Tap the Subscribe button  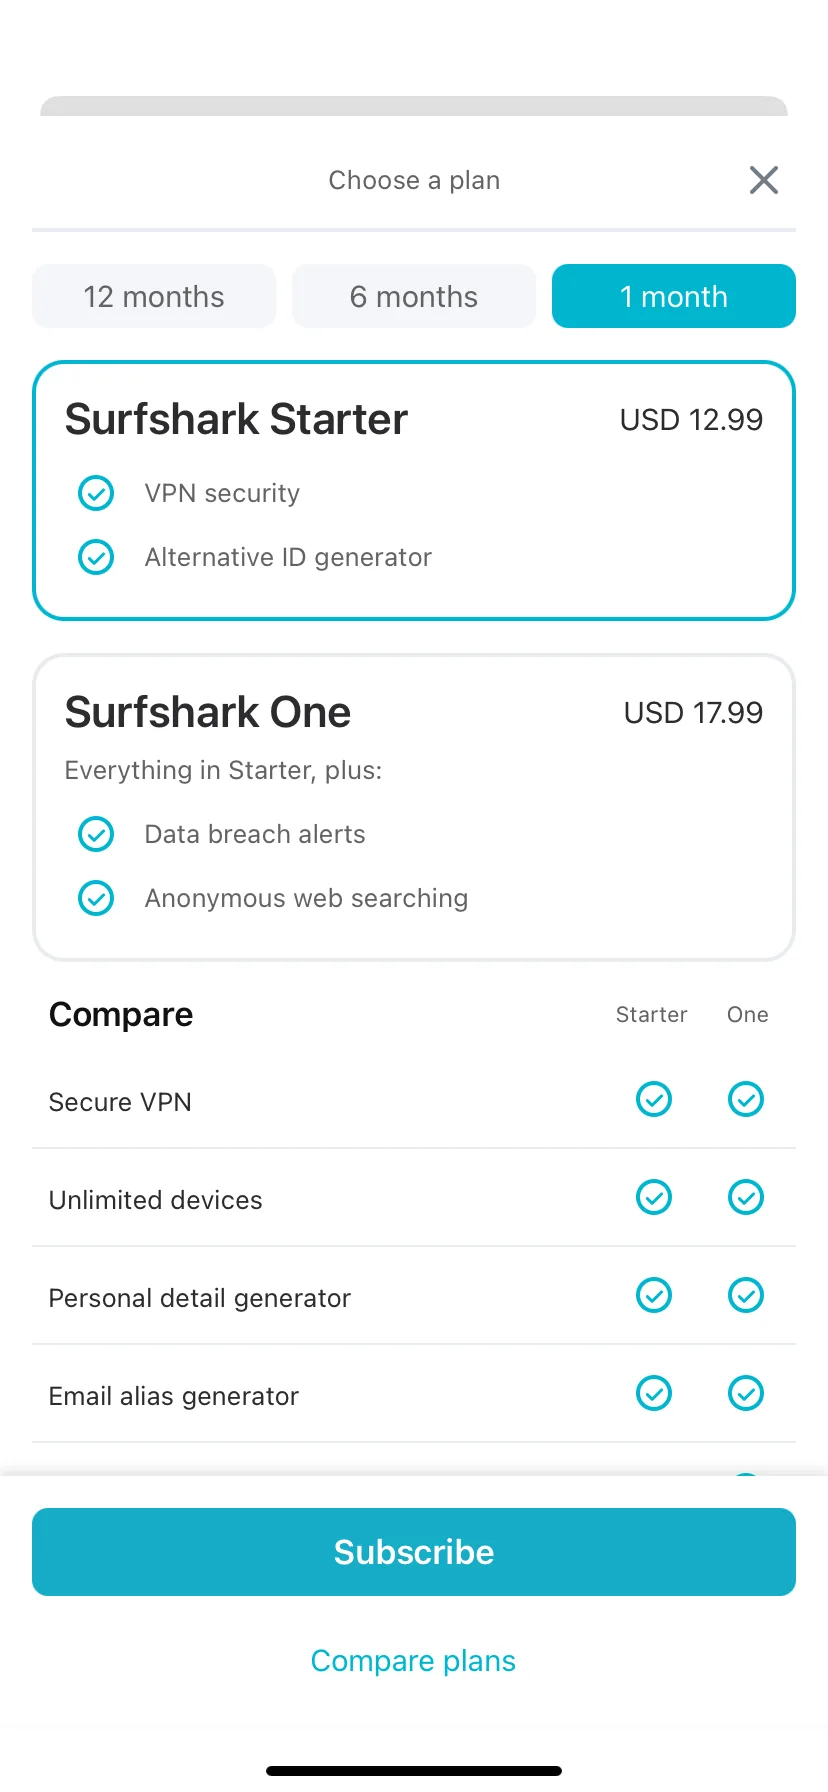[414, 1552]
